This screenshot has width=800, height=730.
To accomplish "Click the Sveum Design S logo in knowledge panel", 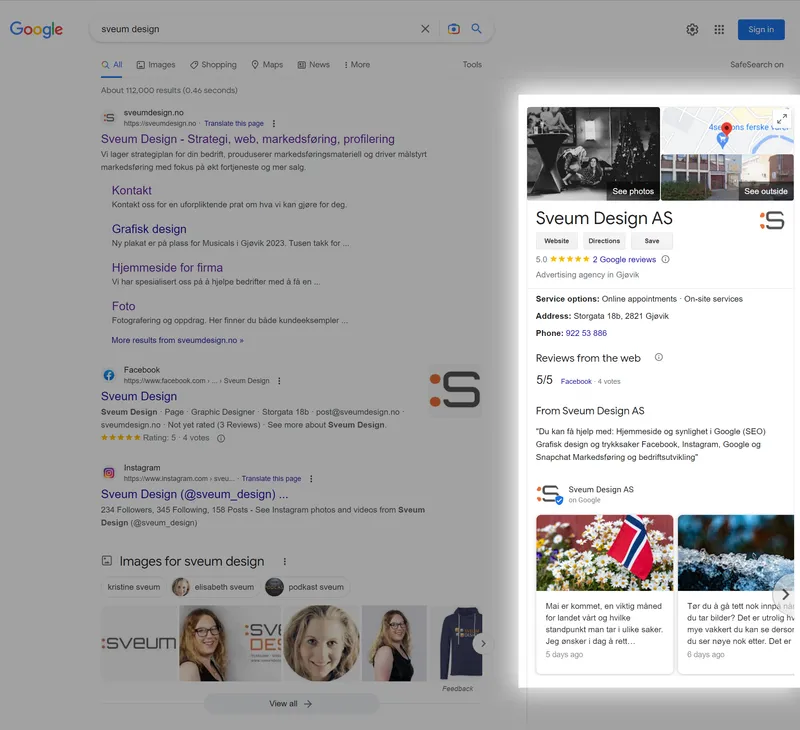I will point(772,220).
